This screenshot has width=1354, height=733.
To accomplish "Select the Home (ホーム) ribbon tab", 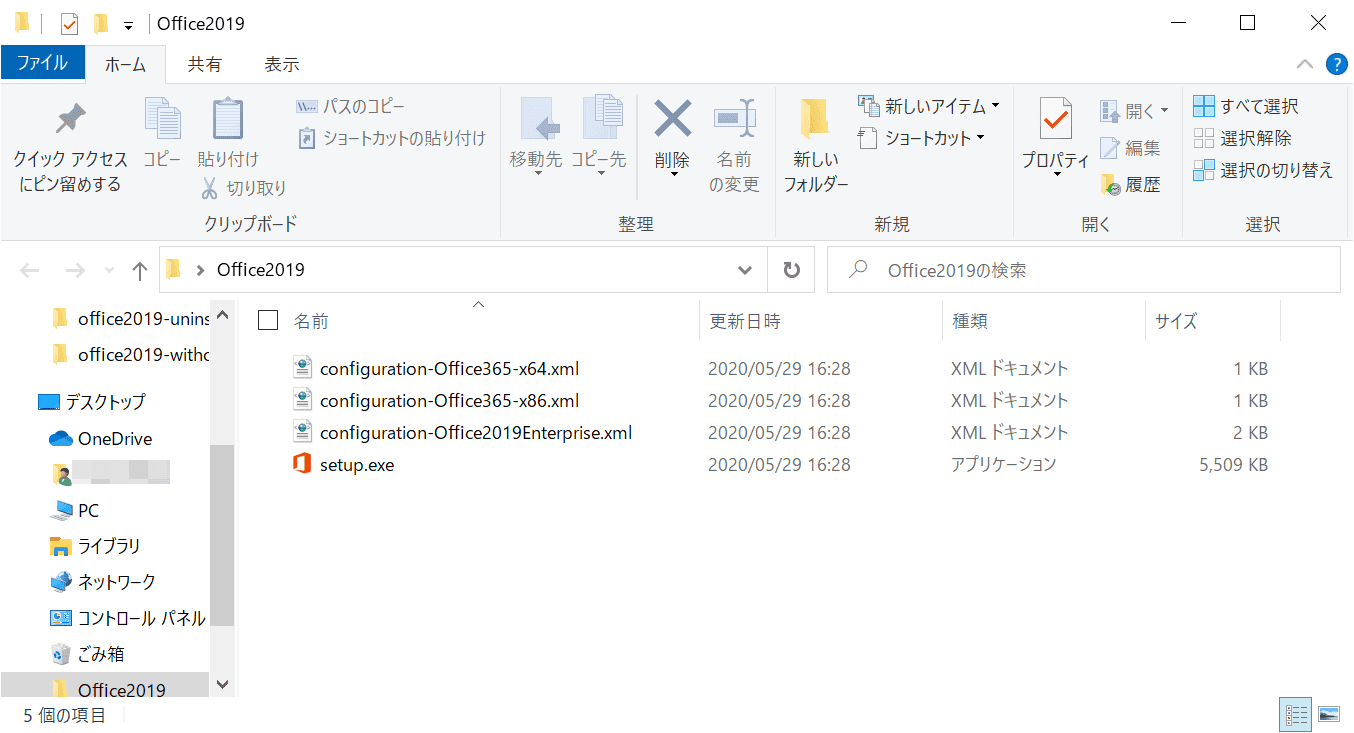I will coord(126,64).
